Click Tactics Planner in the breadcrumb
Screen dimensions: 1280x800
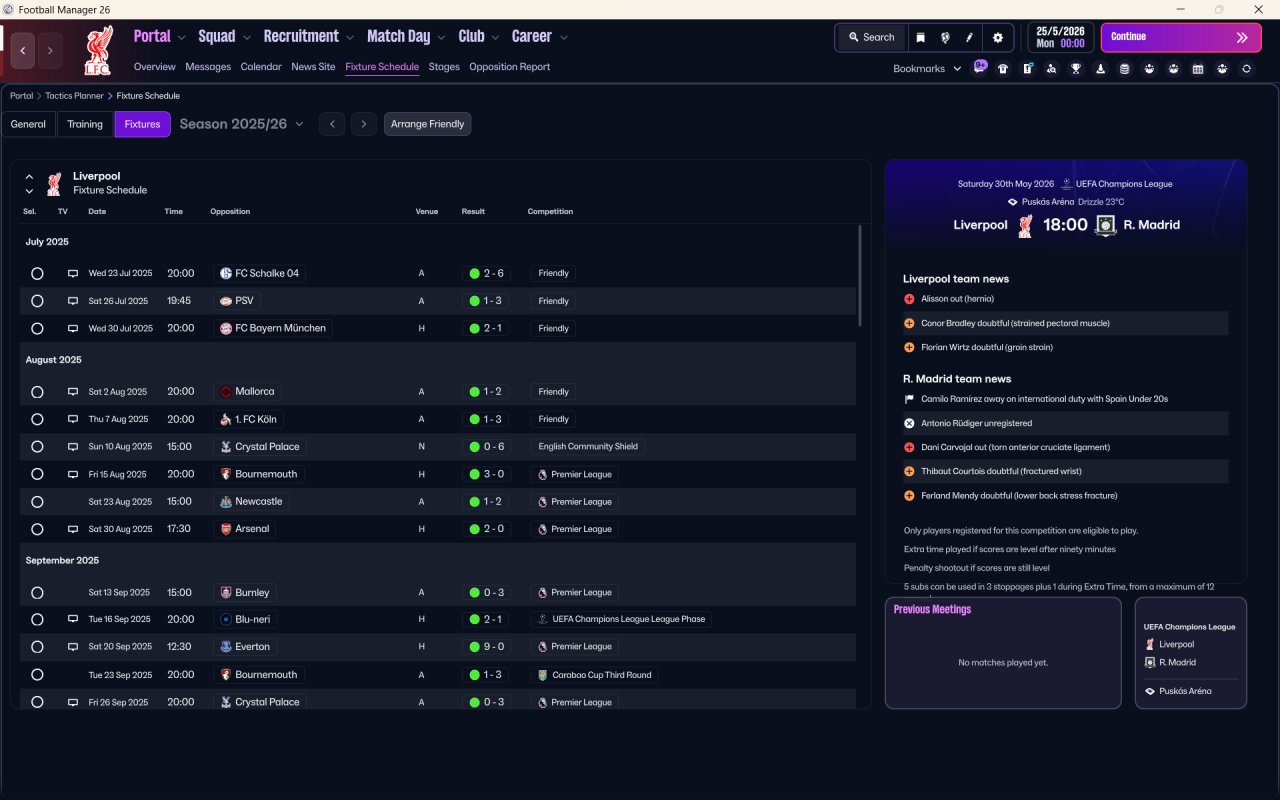click(74, 96)
